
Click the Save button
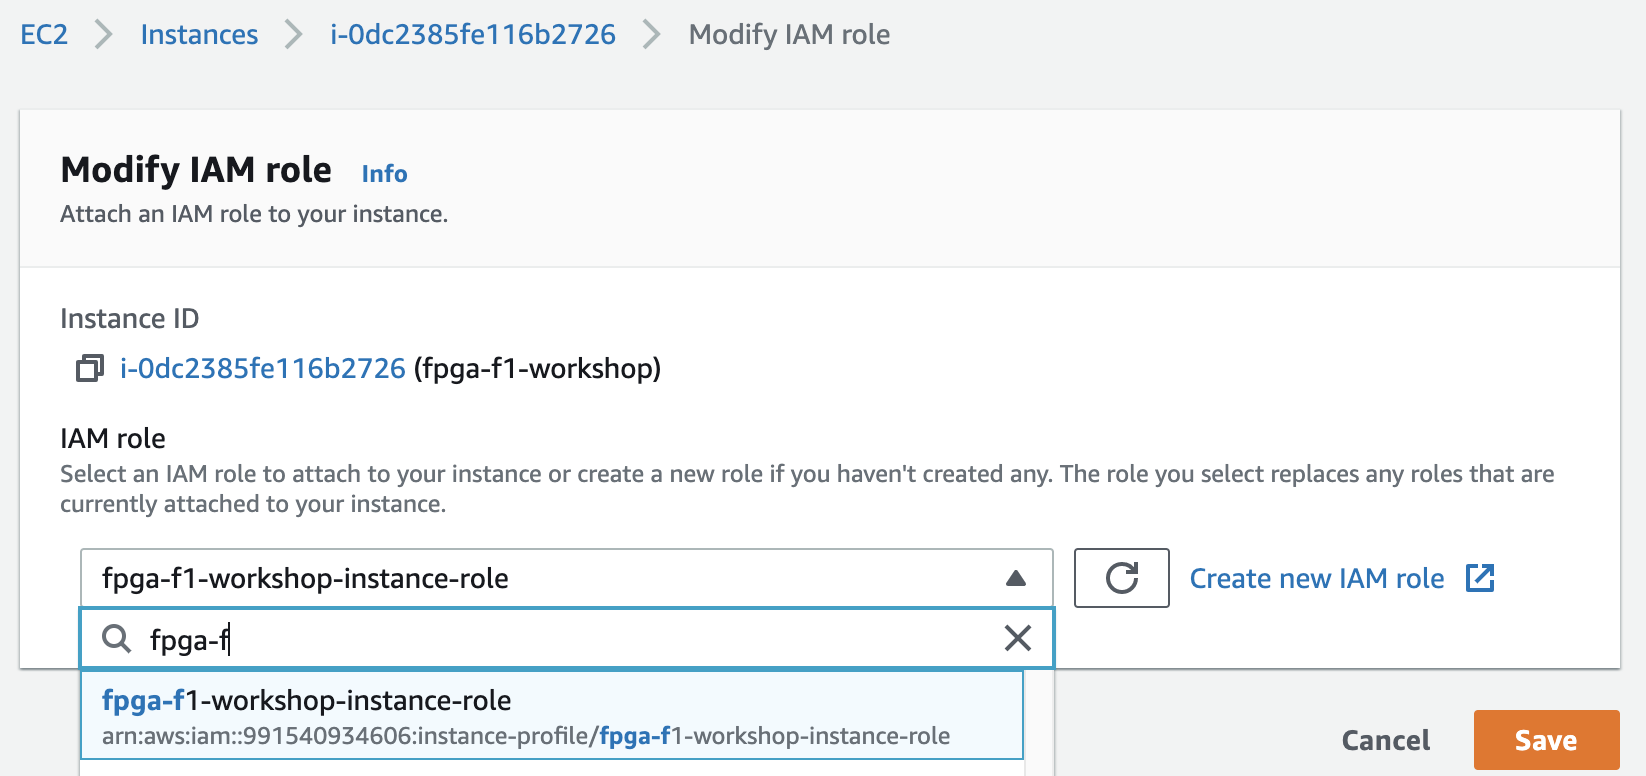(1546, 740)
